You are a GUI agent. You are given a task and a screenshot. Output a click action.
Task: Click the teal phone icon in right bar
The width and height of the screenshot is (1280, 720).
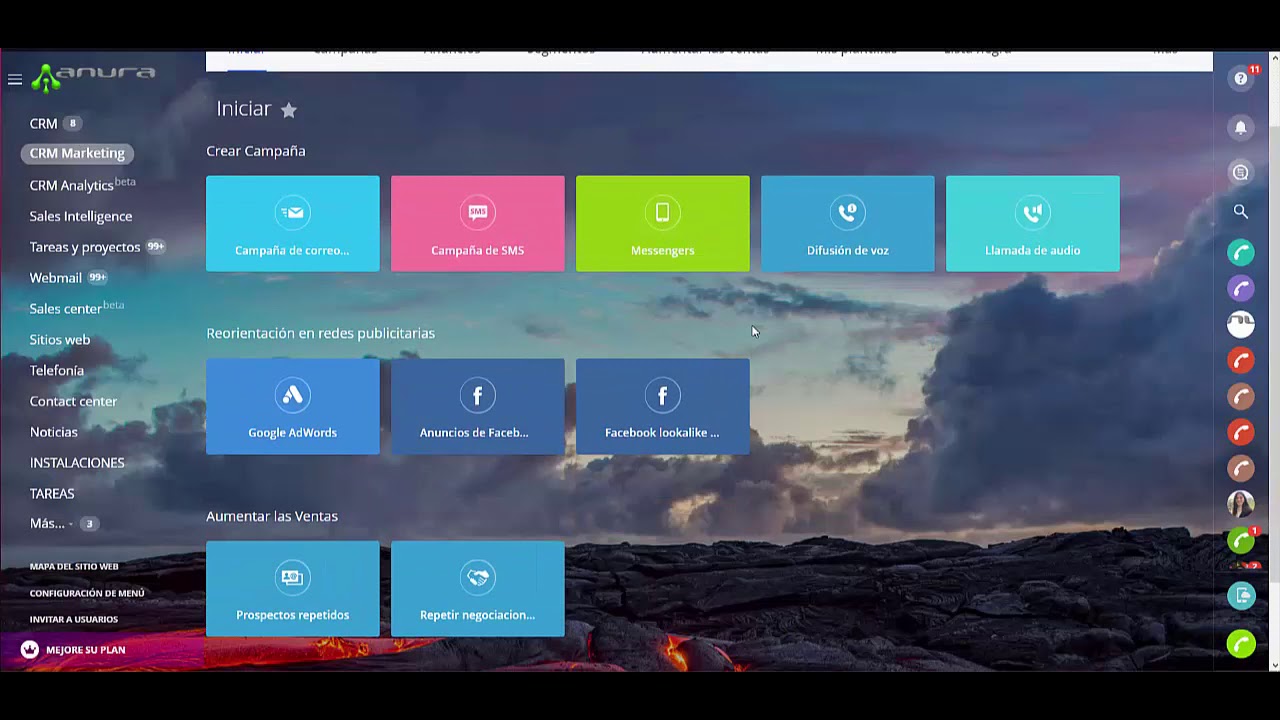click(1241, 252)
